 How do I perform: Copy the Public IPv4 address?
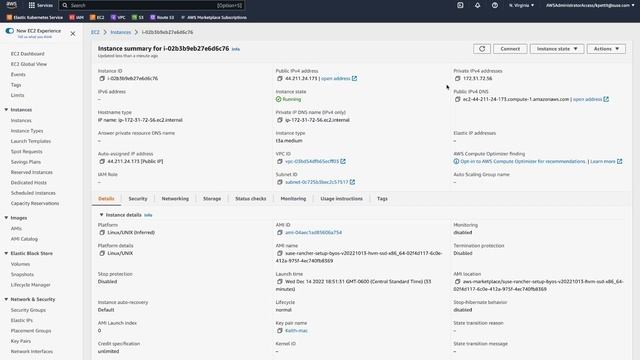280,78
